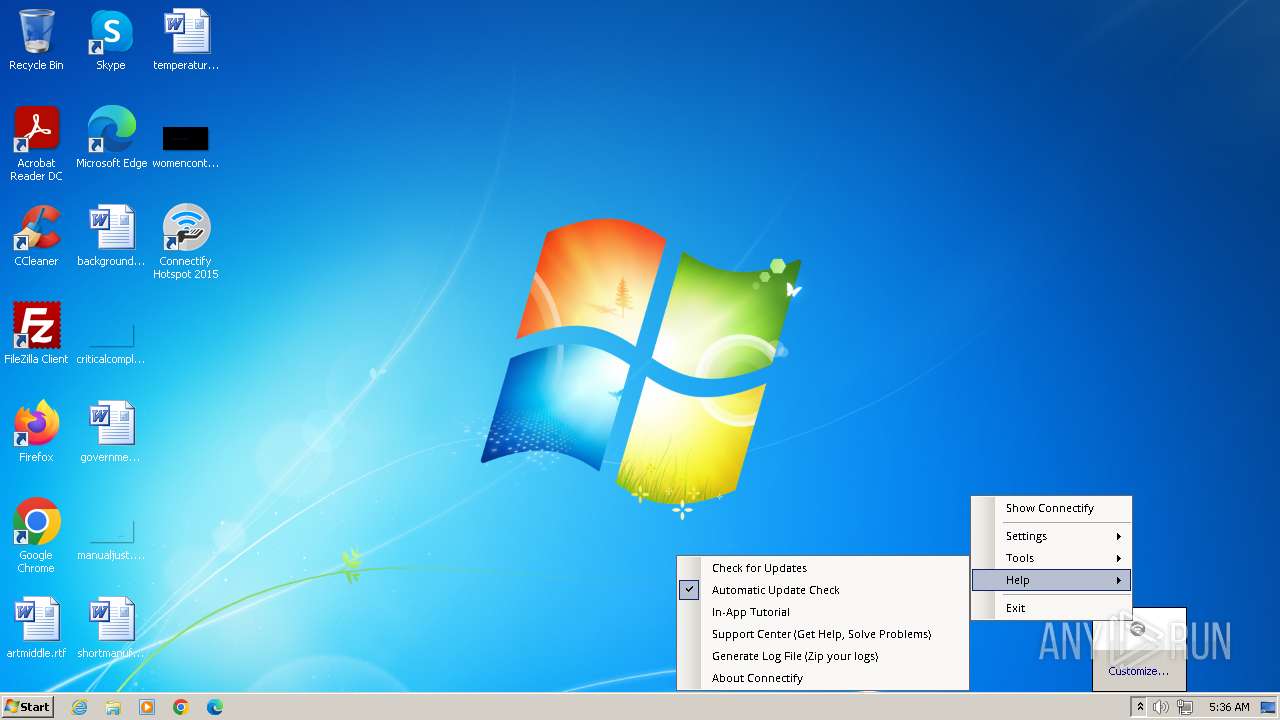The height and width of the screenshot is (720, 1280).
Task: Open the Start menu
Action: (x=27, y=707)
